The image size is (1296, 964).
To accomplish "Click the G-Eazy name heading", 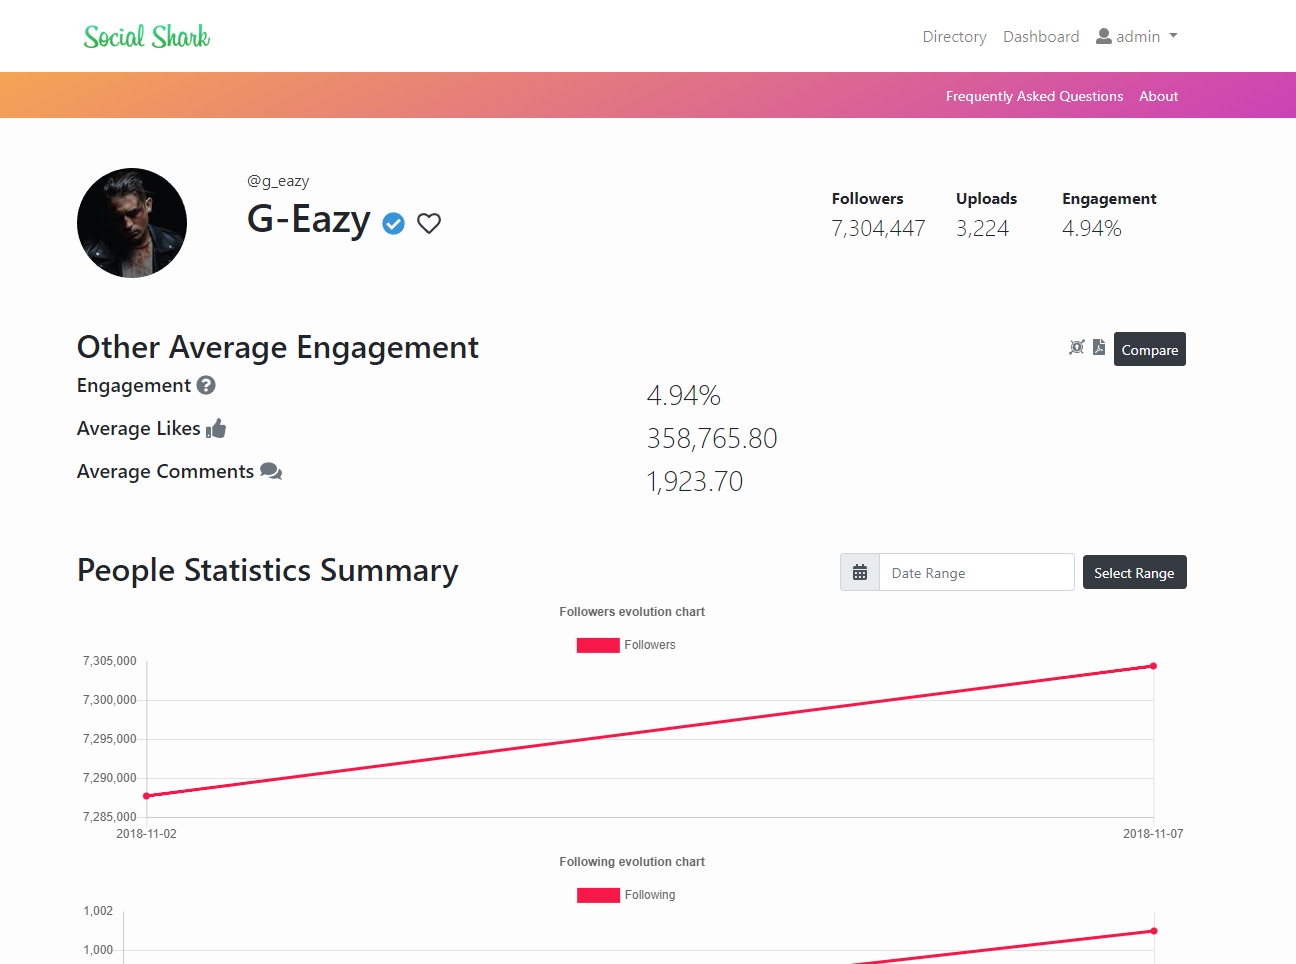I will pyautogui.click(x=309, y=218).
